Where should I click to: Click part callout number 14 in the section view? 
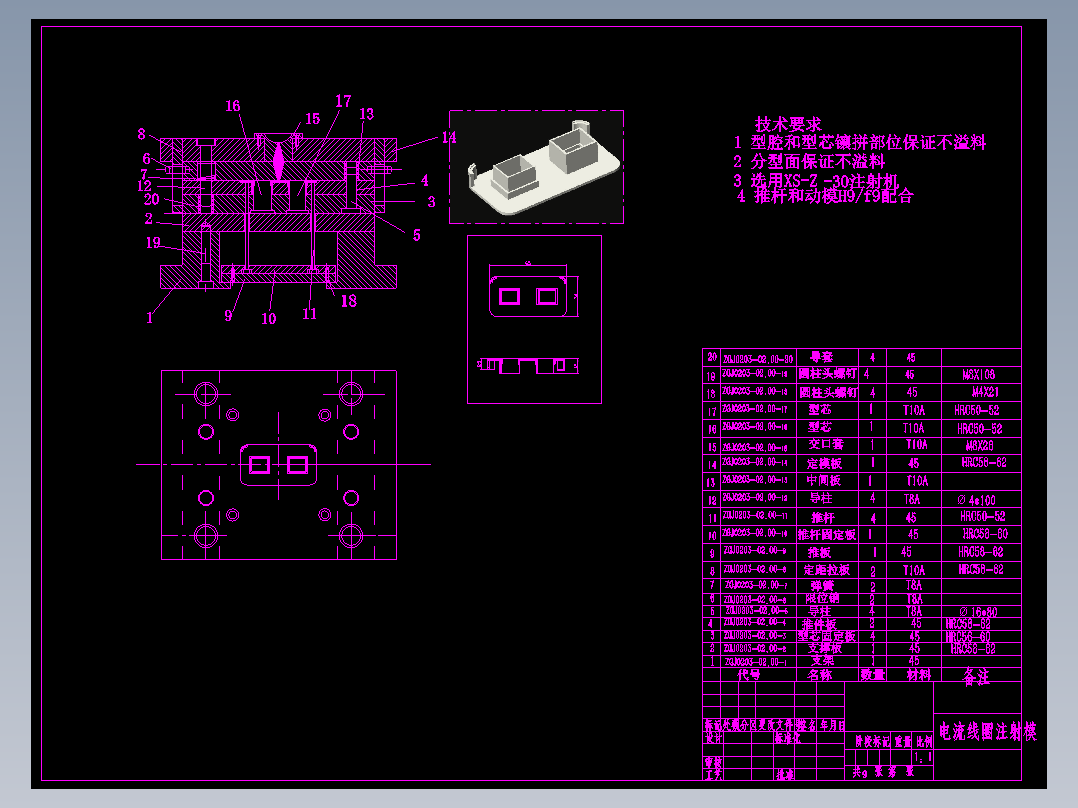pyautogui.click(x=449, y=138)
